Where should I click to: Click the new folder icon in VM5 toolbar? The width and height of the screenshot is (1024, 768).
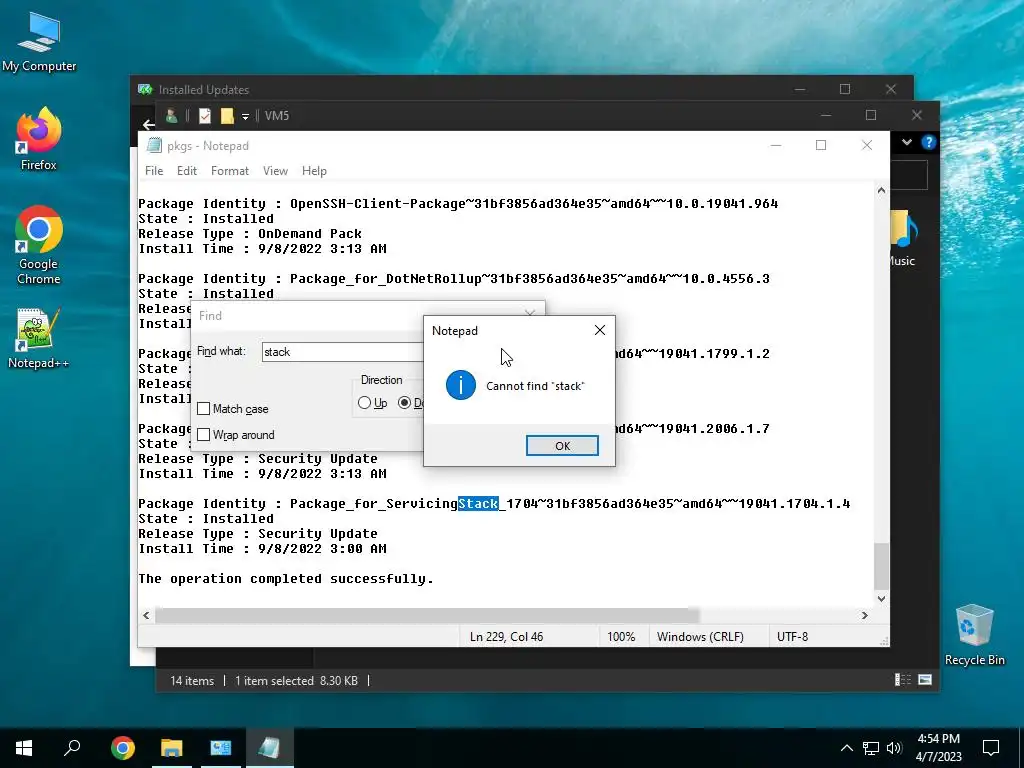(x=227, y=116)
